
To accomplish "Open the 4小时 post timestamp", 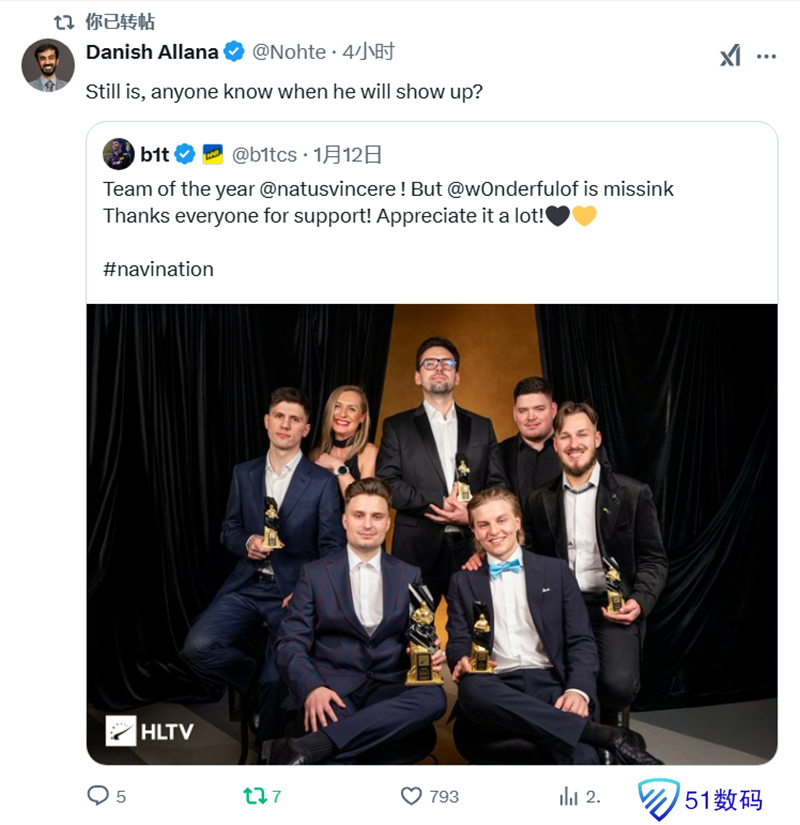I will (368, 51).
